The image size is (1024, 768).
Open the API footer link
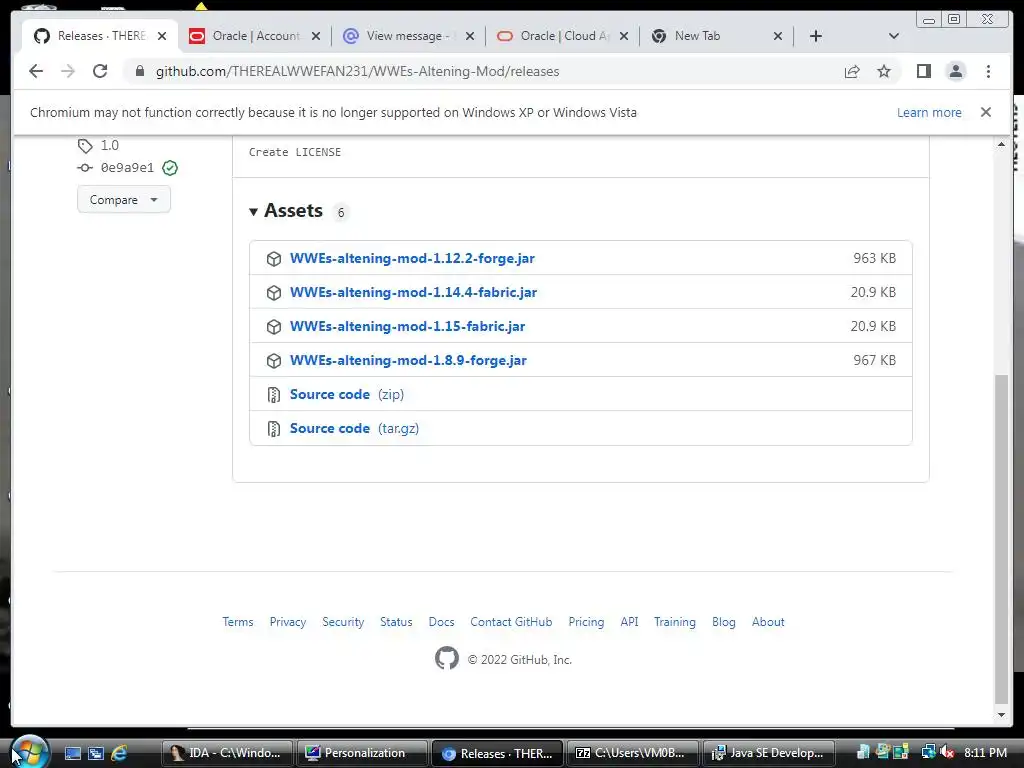(629, 622)
